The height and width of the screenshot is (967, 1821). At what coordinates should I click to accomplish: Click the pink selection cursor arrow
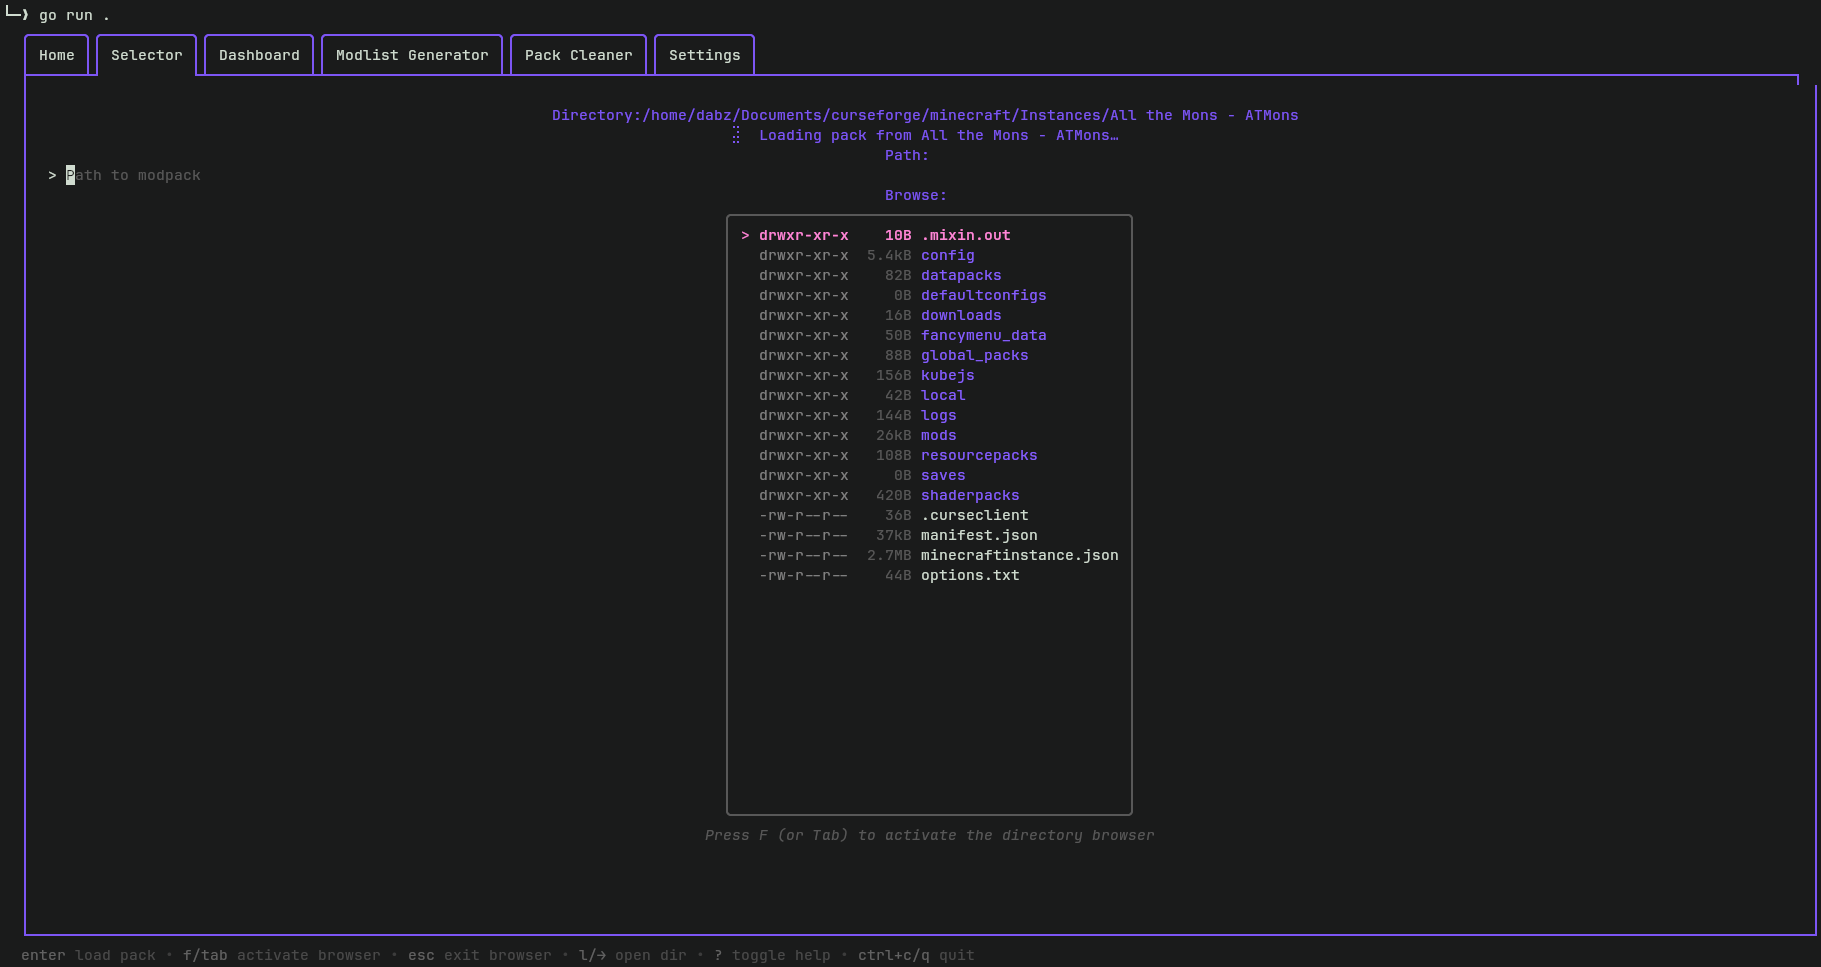(x=745, y=235)
